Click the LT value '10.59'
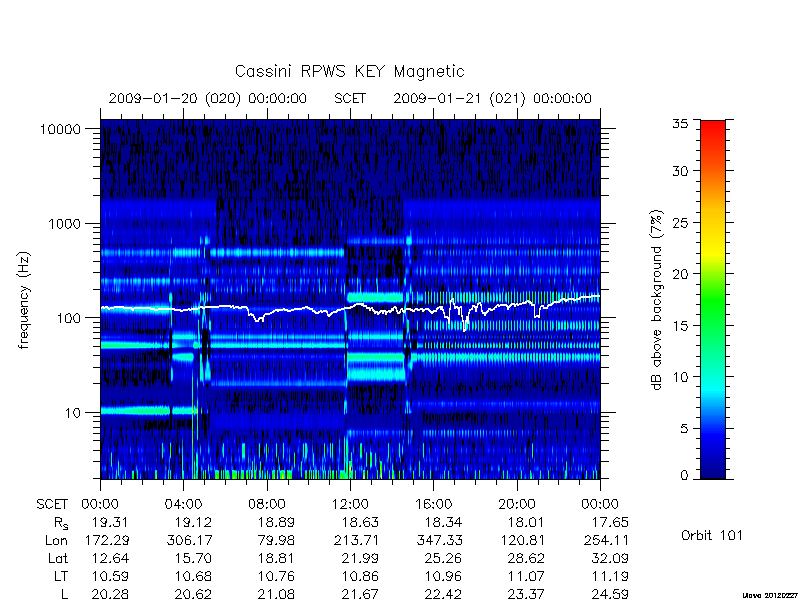 click(x=110, y=577)
